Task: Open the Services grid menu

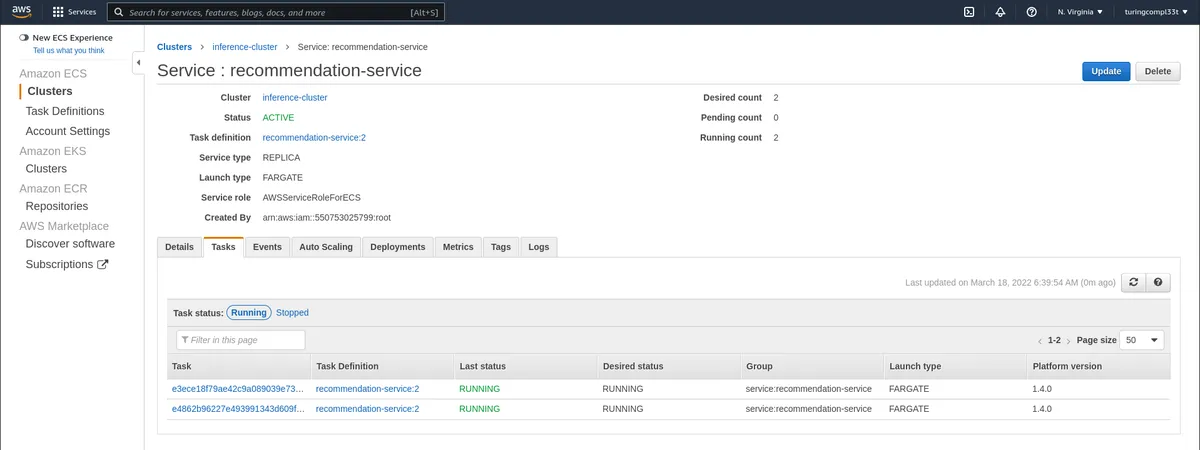Action: point(74,12)
